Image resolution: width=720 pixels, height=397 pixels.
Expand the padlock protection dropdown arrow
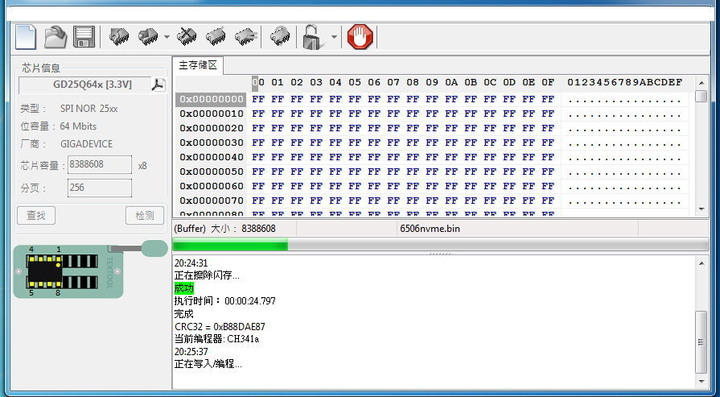click(x=334, y=37)
